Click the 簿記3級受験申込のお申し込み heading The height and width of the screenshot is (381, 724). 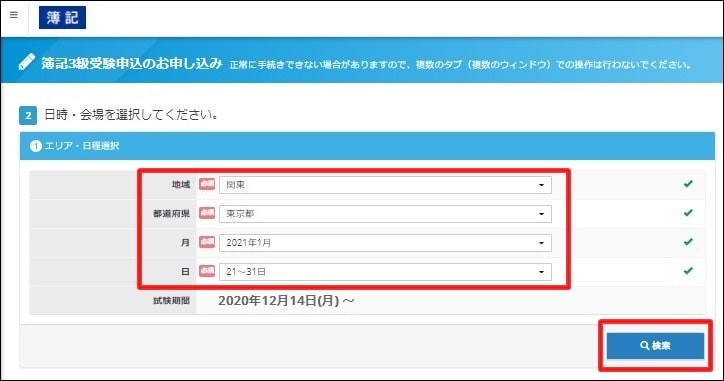pos(132,63)
